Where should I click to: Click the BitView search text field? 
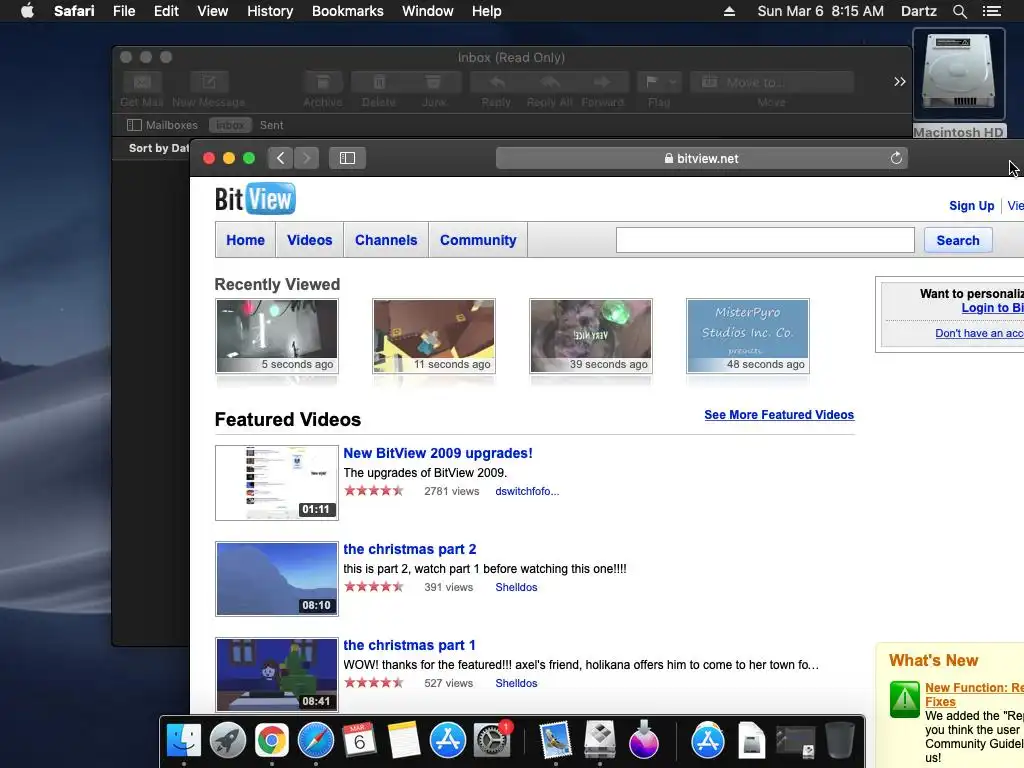[765, 240]
